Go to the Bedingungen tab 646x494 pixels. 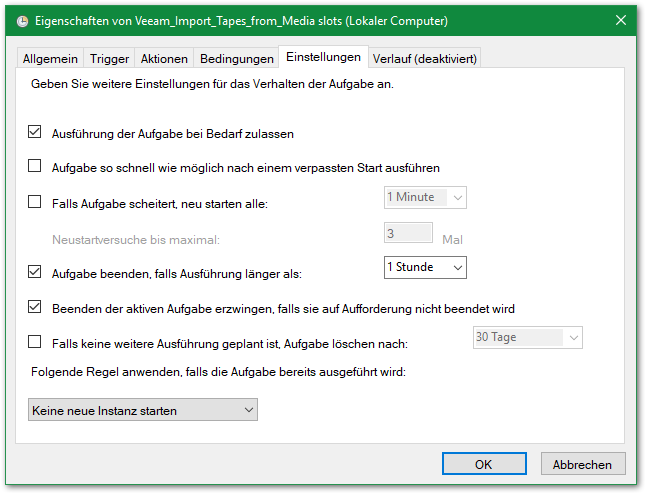(236, 59)
